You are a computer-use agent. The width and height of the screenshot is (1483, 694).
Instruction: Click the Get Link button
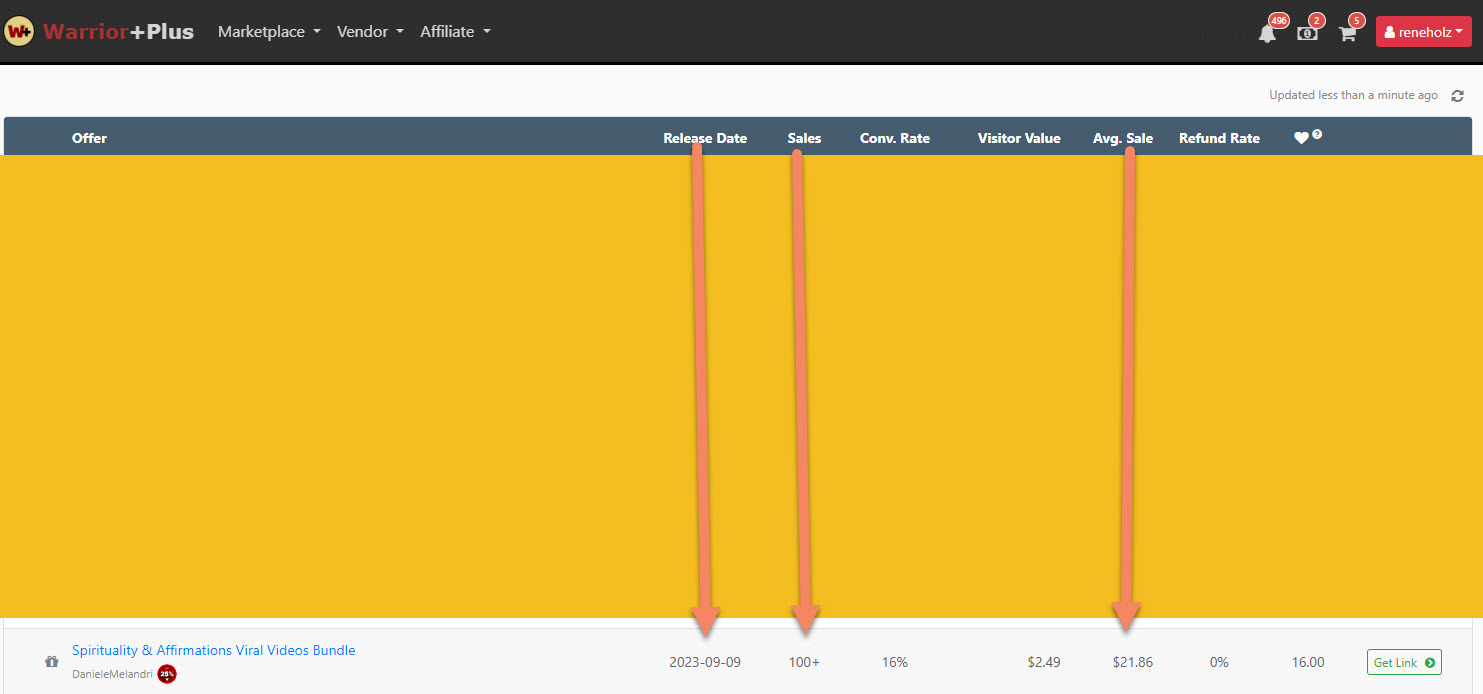click(x=1404, y=662)
